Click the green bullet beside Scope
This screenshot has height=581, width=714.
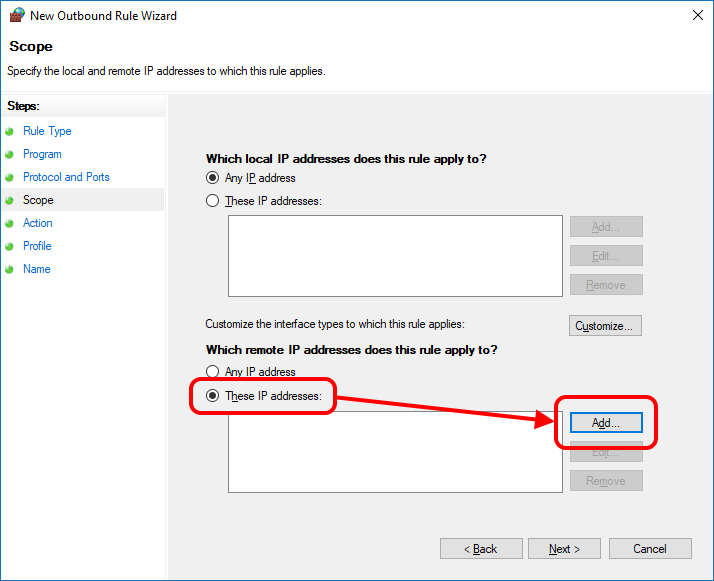(10, 200)
